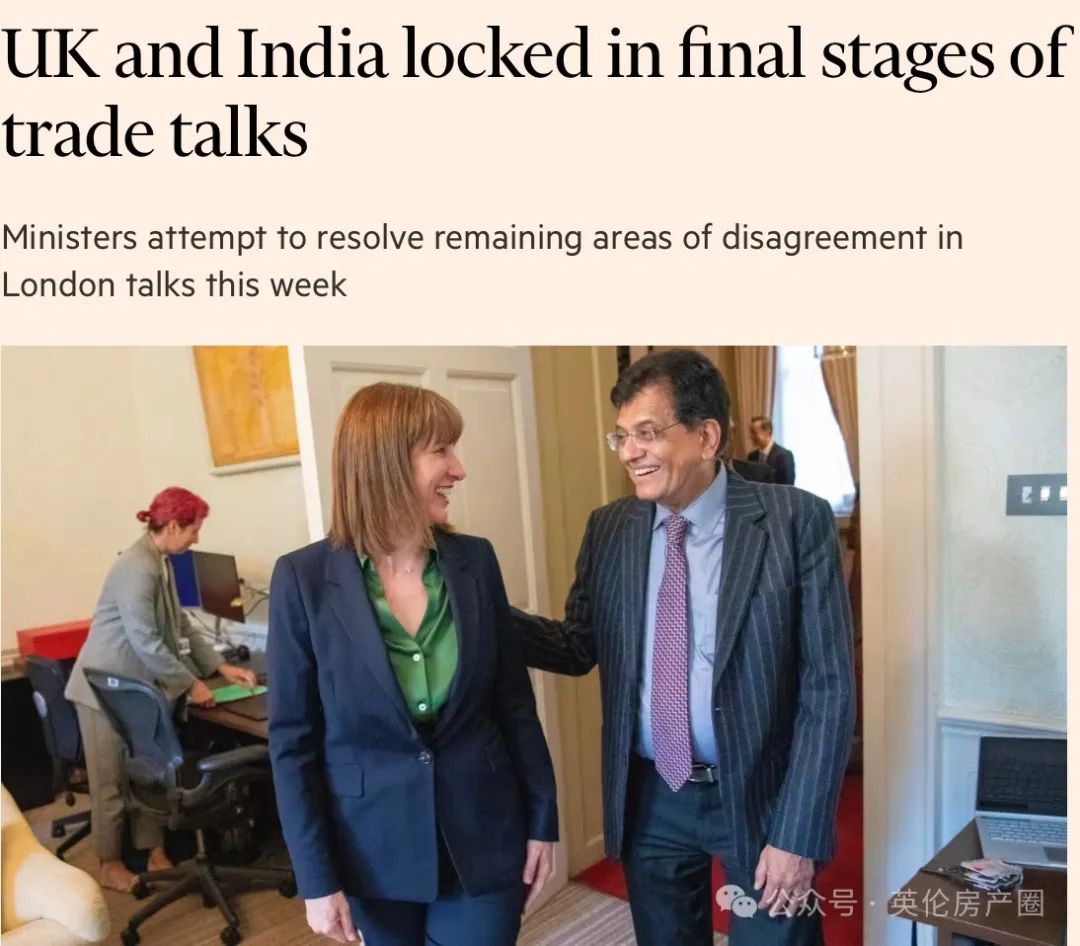This screenshot has height=946, width=1080.
Task: Click the man standing in the background doorway
Action: pos(770,451)
